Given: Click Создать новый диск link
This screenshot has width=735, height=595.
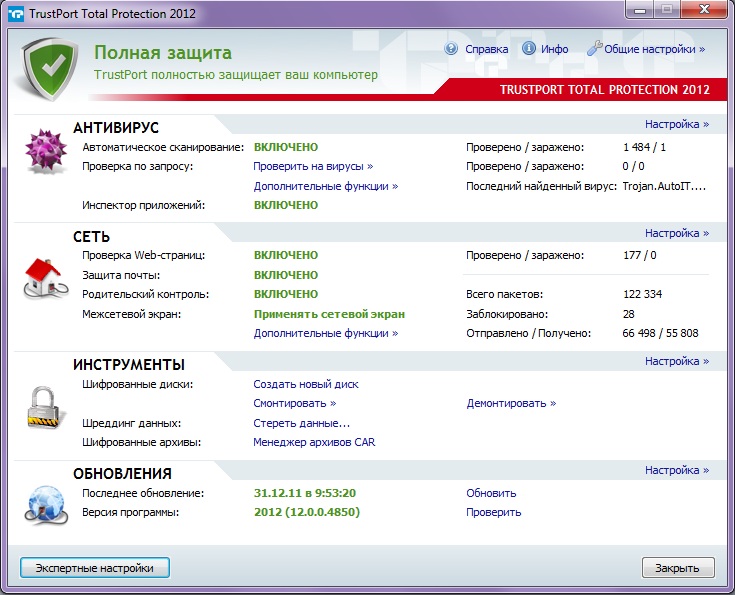Looking at the screenshot, I should [x=306, y=384].
